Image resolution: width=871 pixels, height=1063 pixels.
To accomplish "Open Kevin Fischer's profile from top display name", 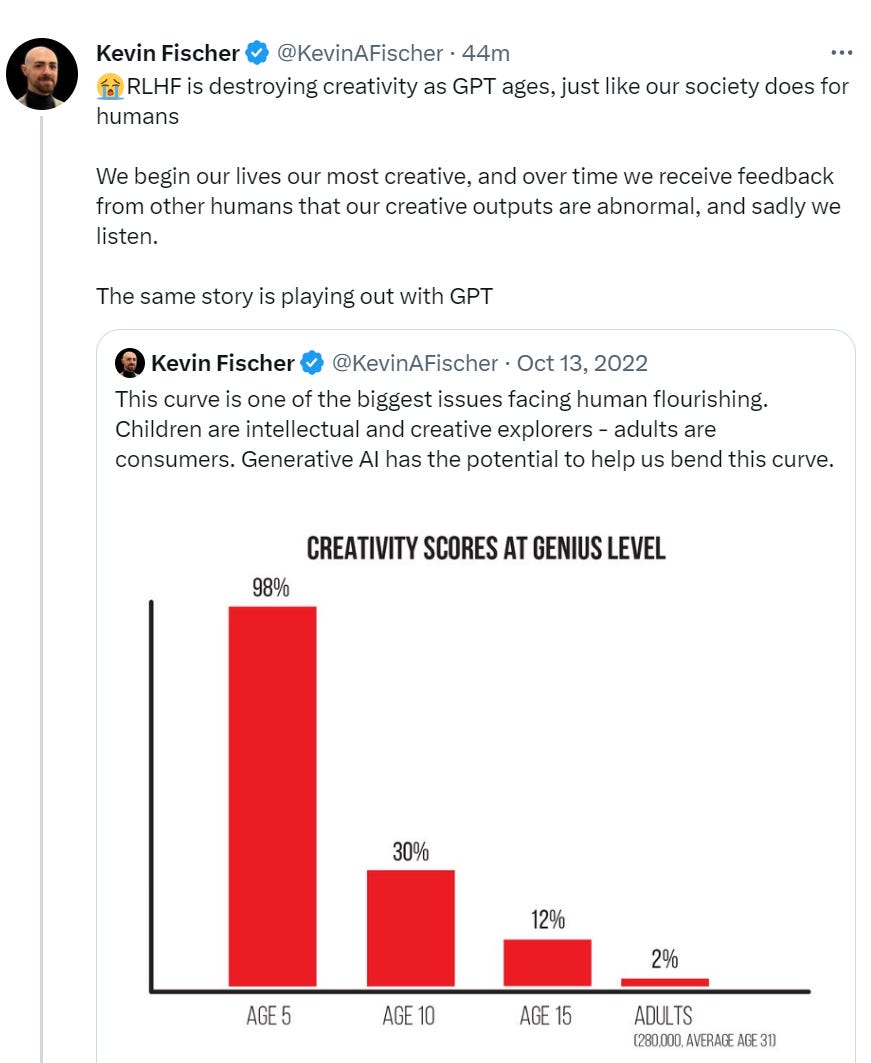I will coord(167,53).
